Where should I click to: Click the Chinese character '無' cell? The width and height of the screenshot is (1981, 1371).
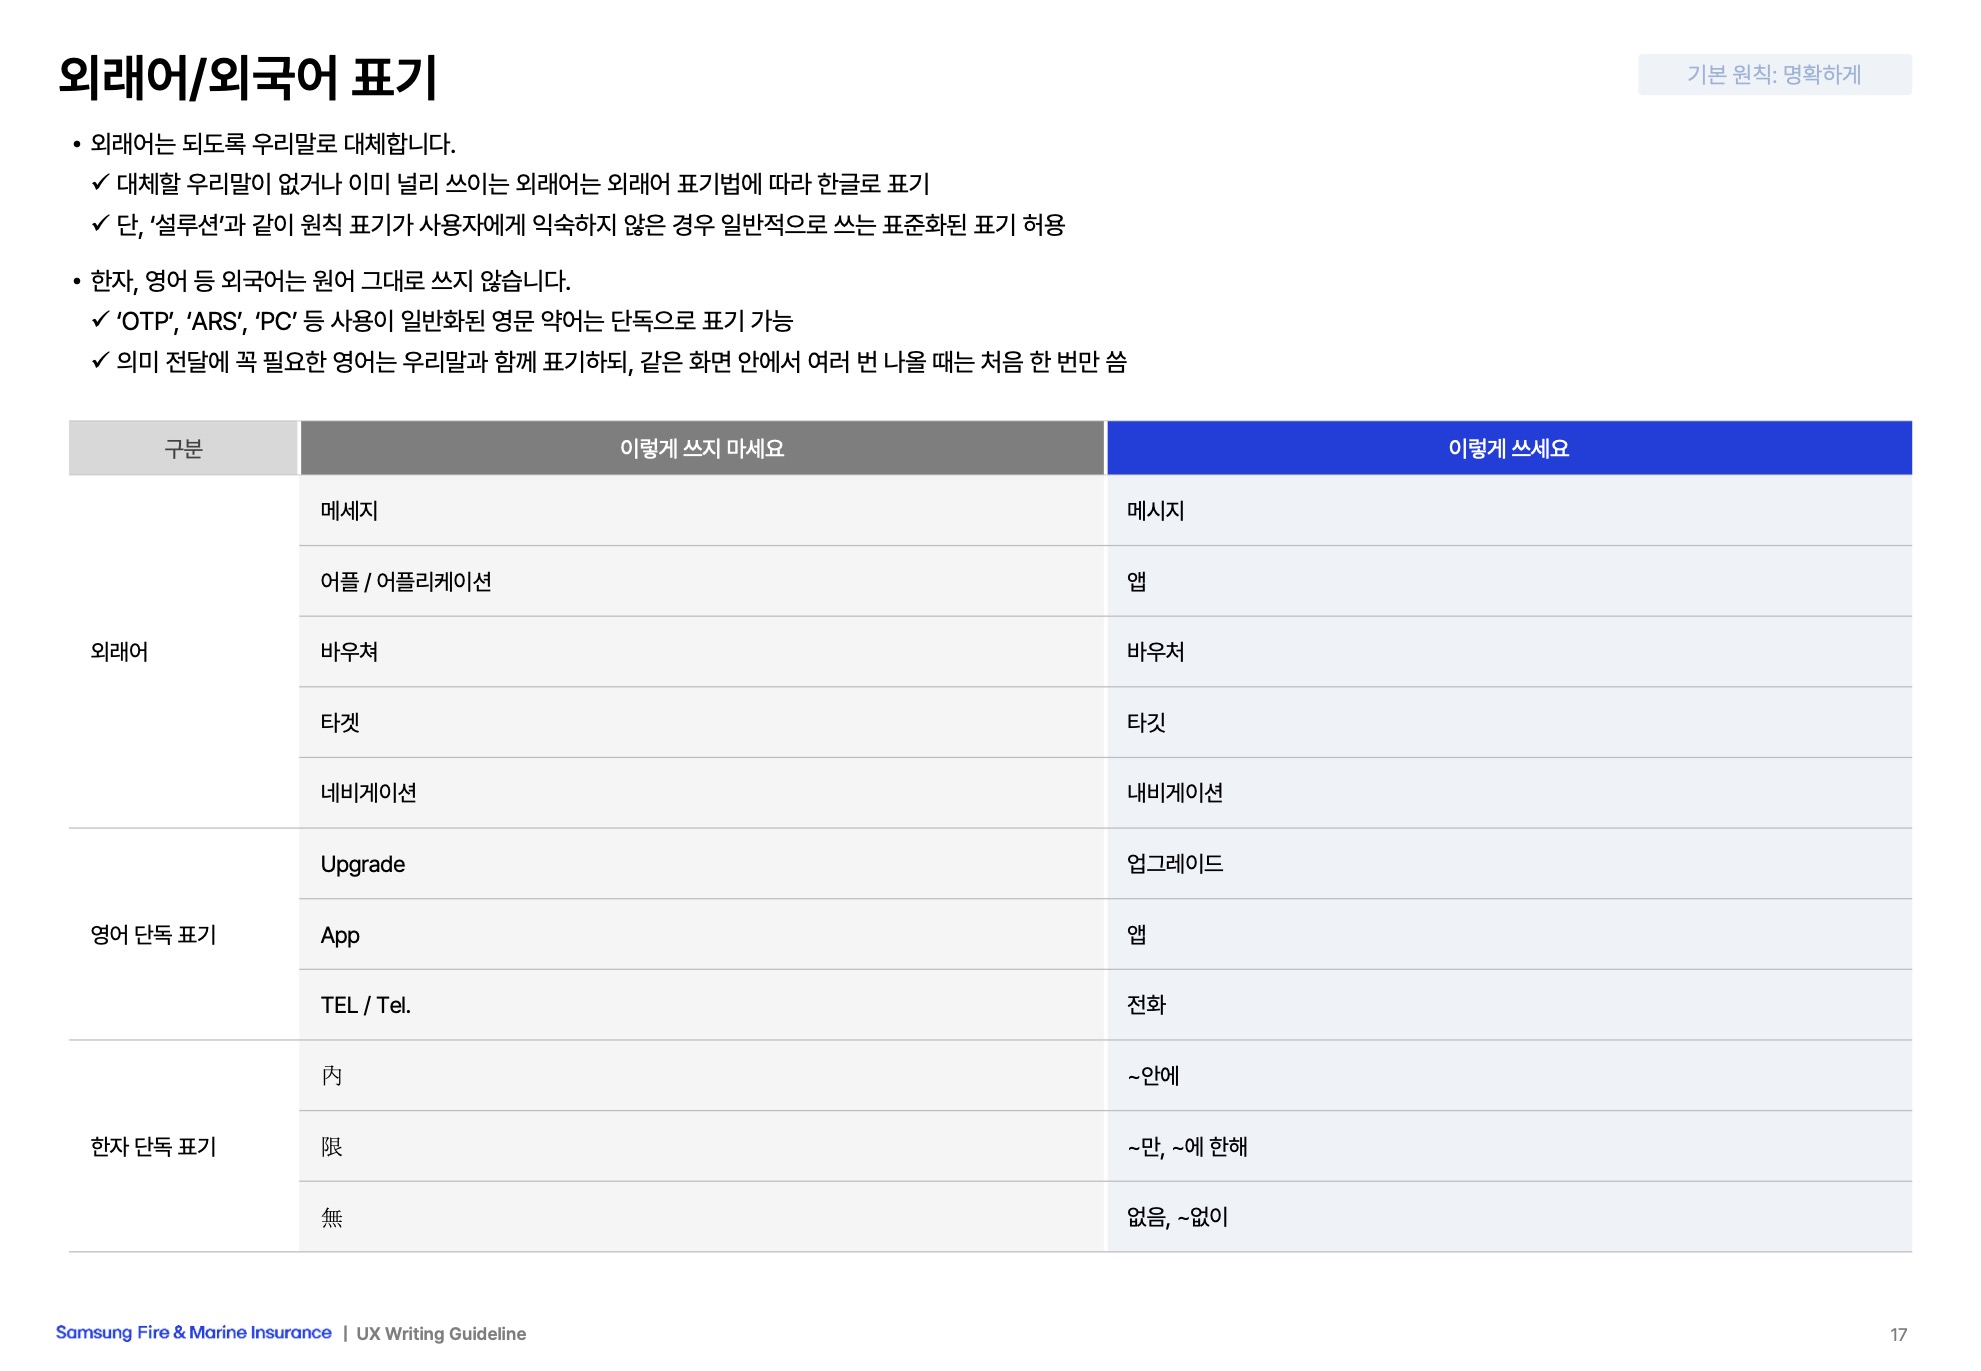pos(332,1218)
